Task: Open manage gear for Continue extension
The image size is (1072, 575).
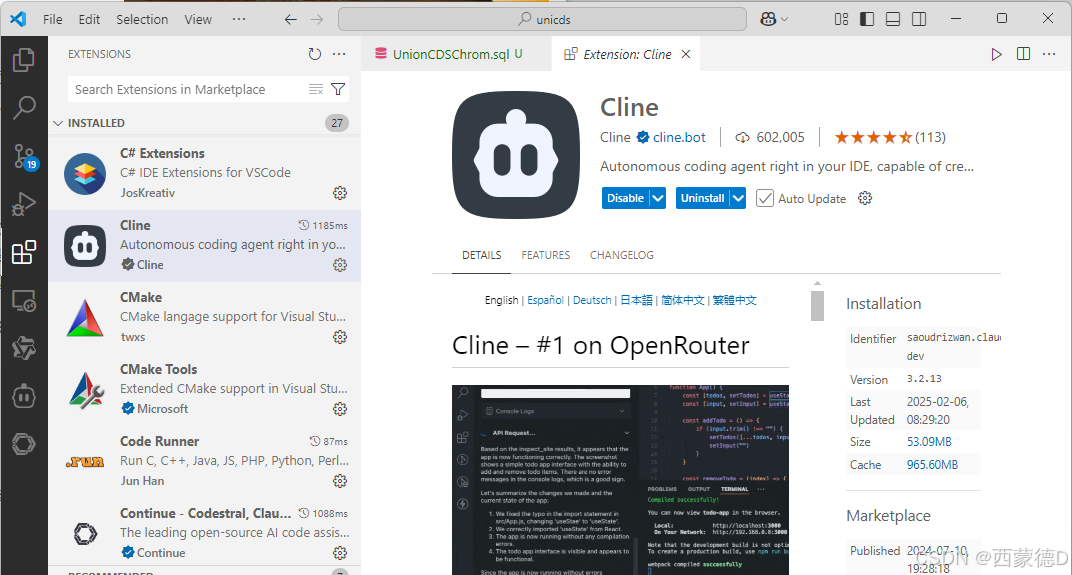Action: [340, 552]
